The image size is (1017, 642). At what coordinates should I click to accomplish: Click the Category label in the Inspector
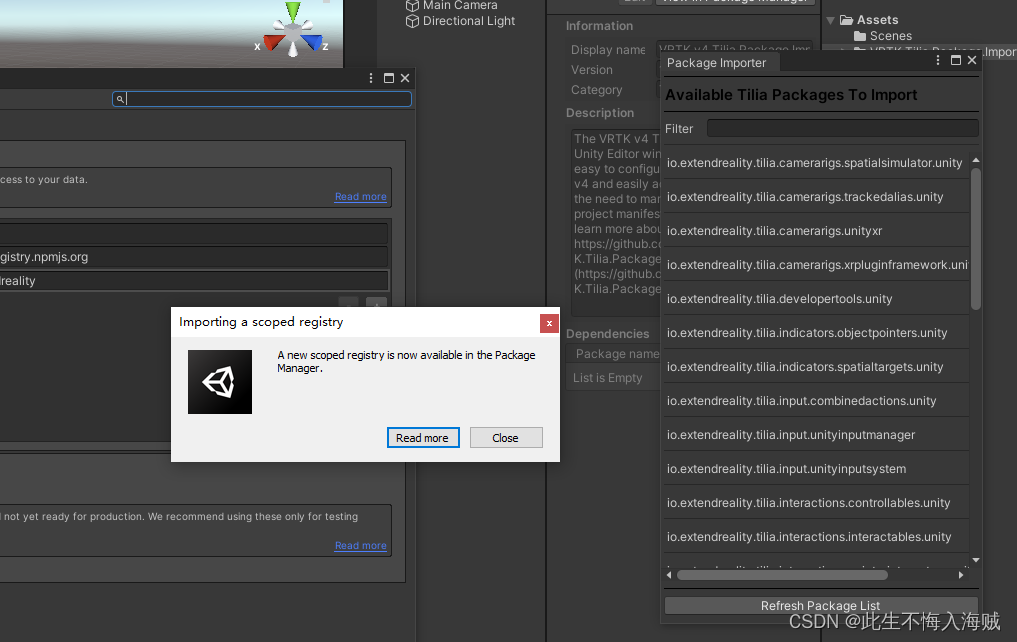click(596, 90)
